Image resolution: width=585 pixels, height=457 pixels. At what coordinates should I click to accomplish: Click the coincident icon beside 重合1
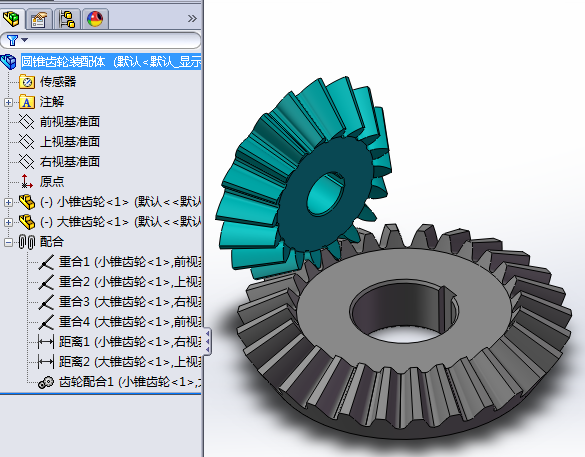pos(46,262)
